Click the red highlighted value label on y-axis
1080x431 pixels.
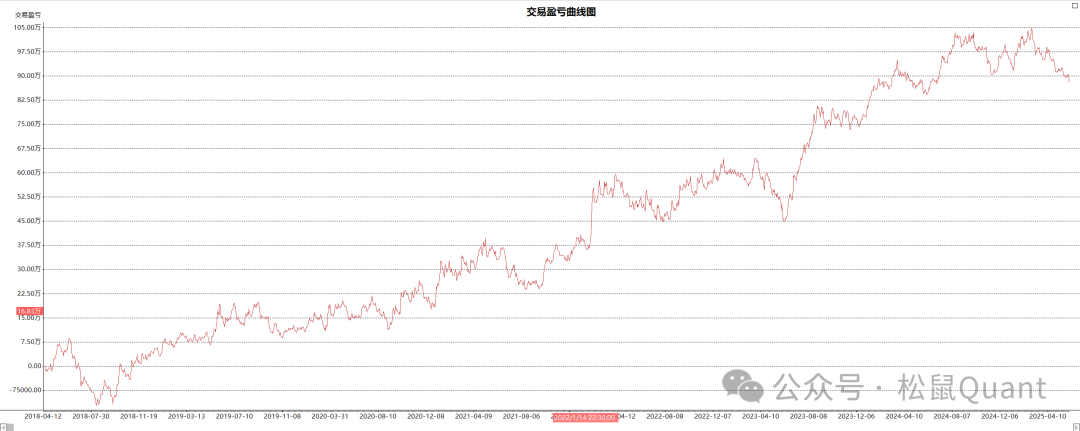[28, 311]
